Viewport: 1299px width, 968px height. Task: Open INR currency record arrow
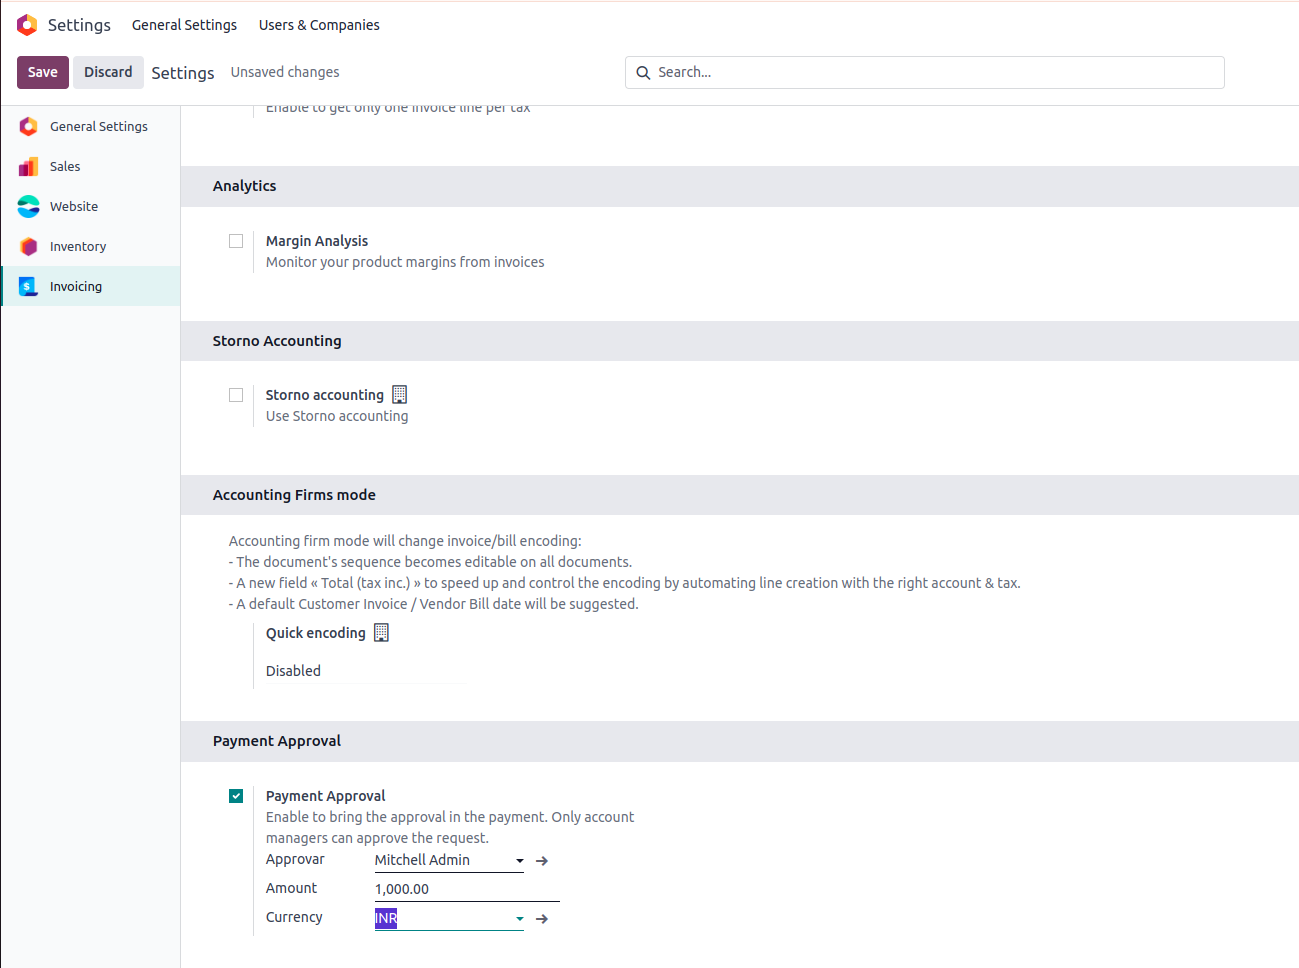click(x=542, y=919)
